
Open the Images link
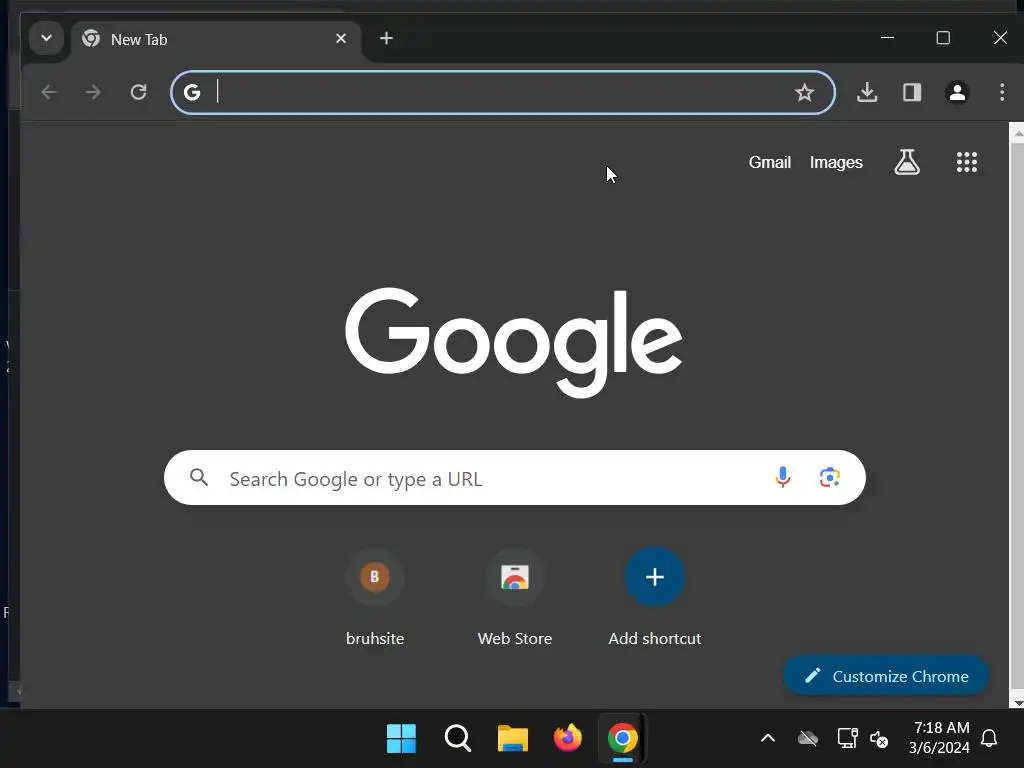[836, 162]
